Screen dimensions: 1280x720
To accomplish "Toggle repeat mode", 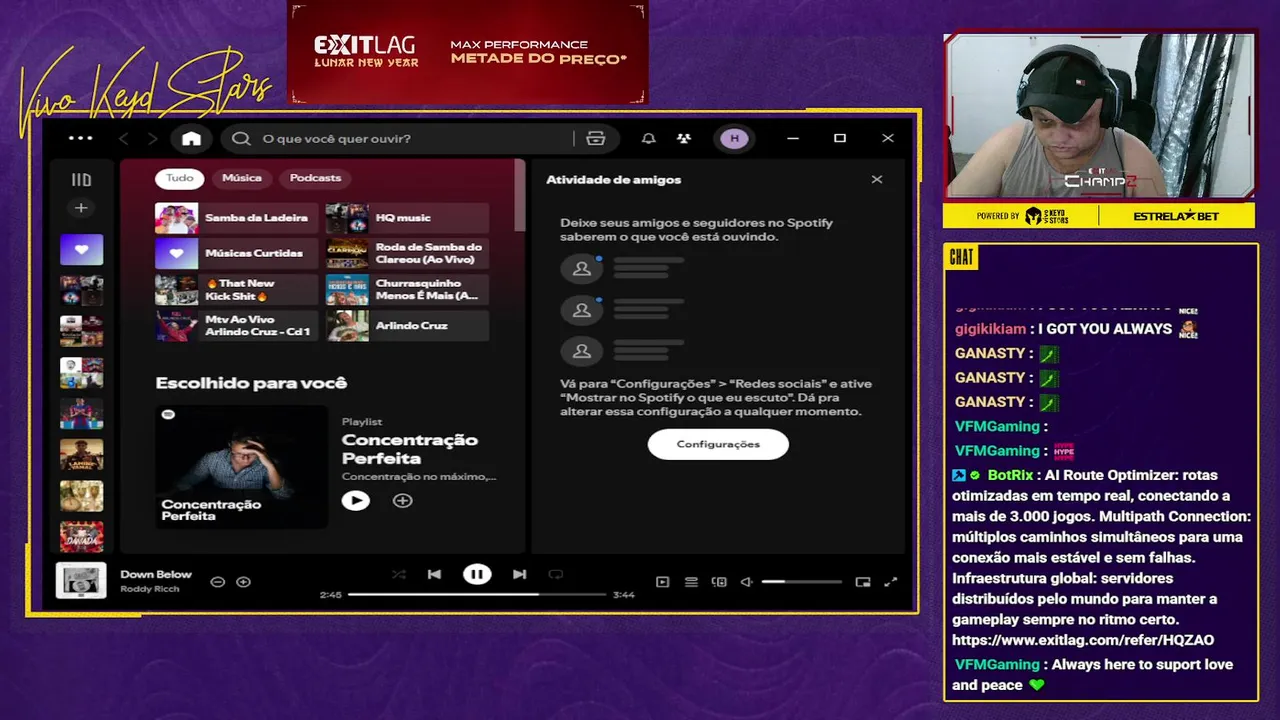I will (x=556, y=574).
